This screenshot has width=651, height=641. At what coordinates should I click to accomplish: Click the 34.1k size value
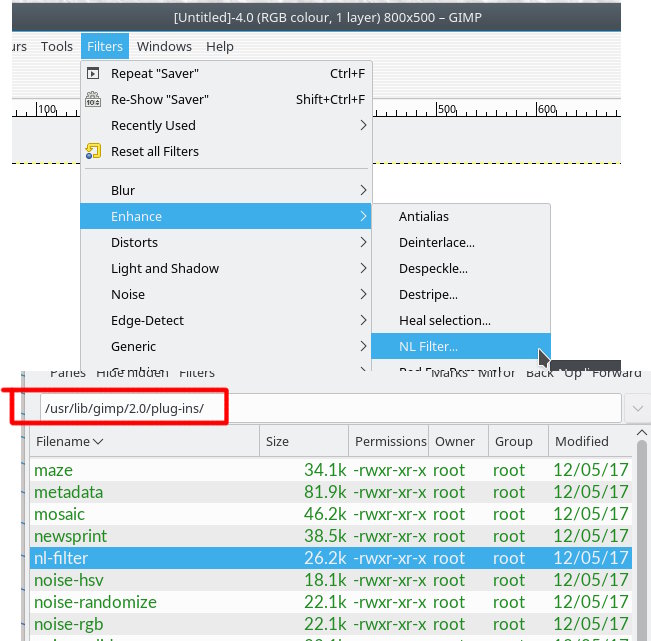[325, 470]
